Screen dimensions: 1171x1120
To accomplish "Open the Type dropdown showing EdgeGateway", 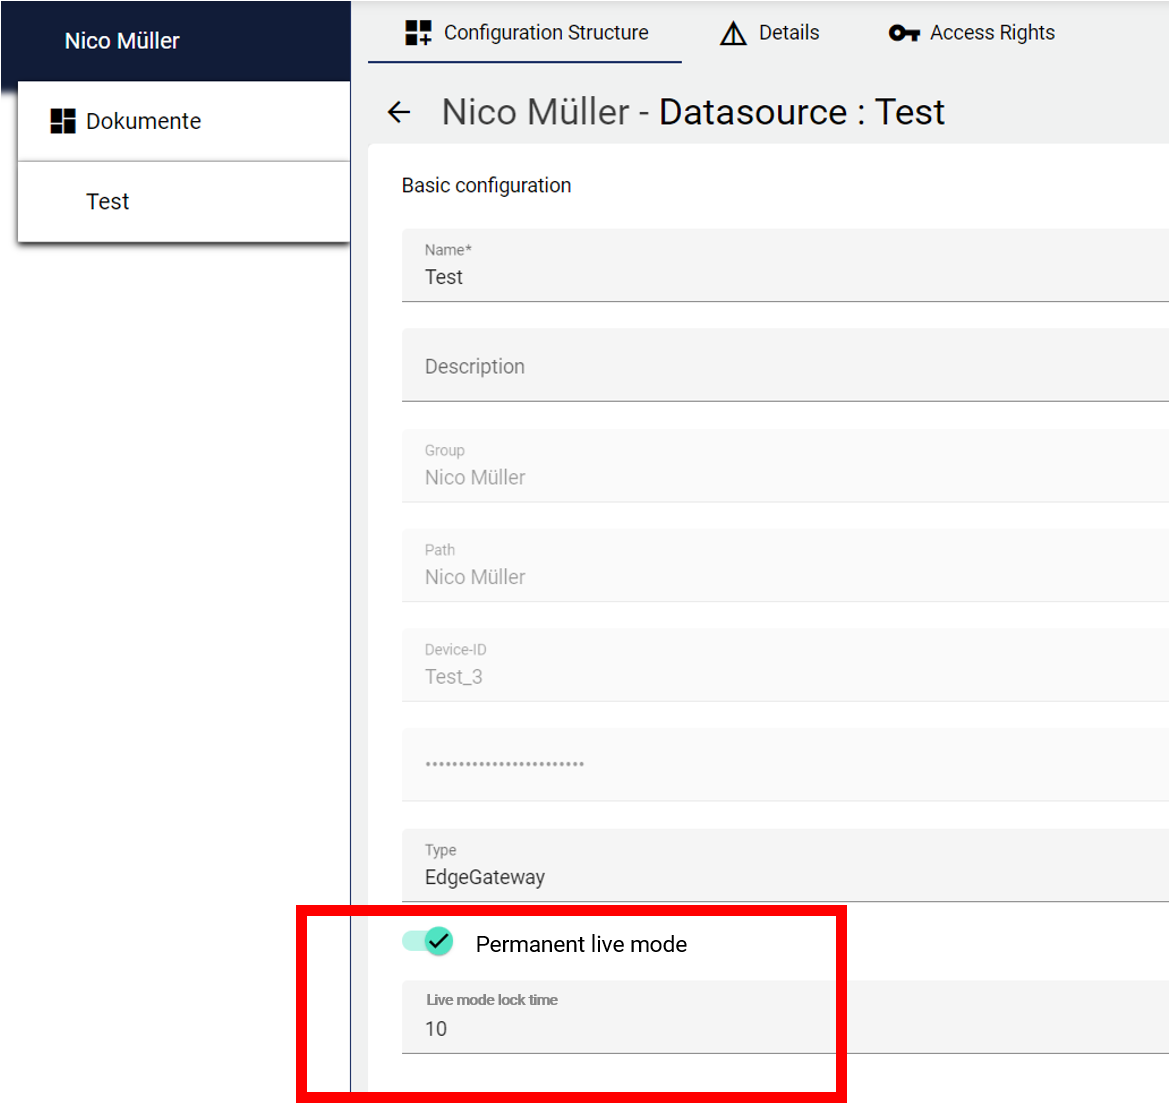I will (784, 866).
